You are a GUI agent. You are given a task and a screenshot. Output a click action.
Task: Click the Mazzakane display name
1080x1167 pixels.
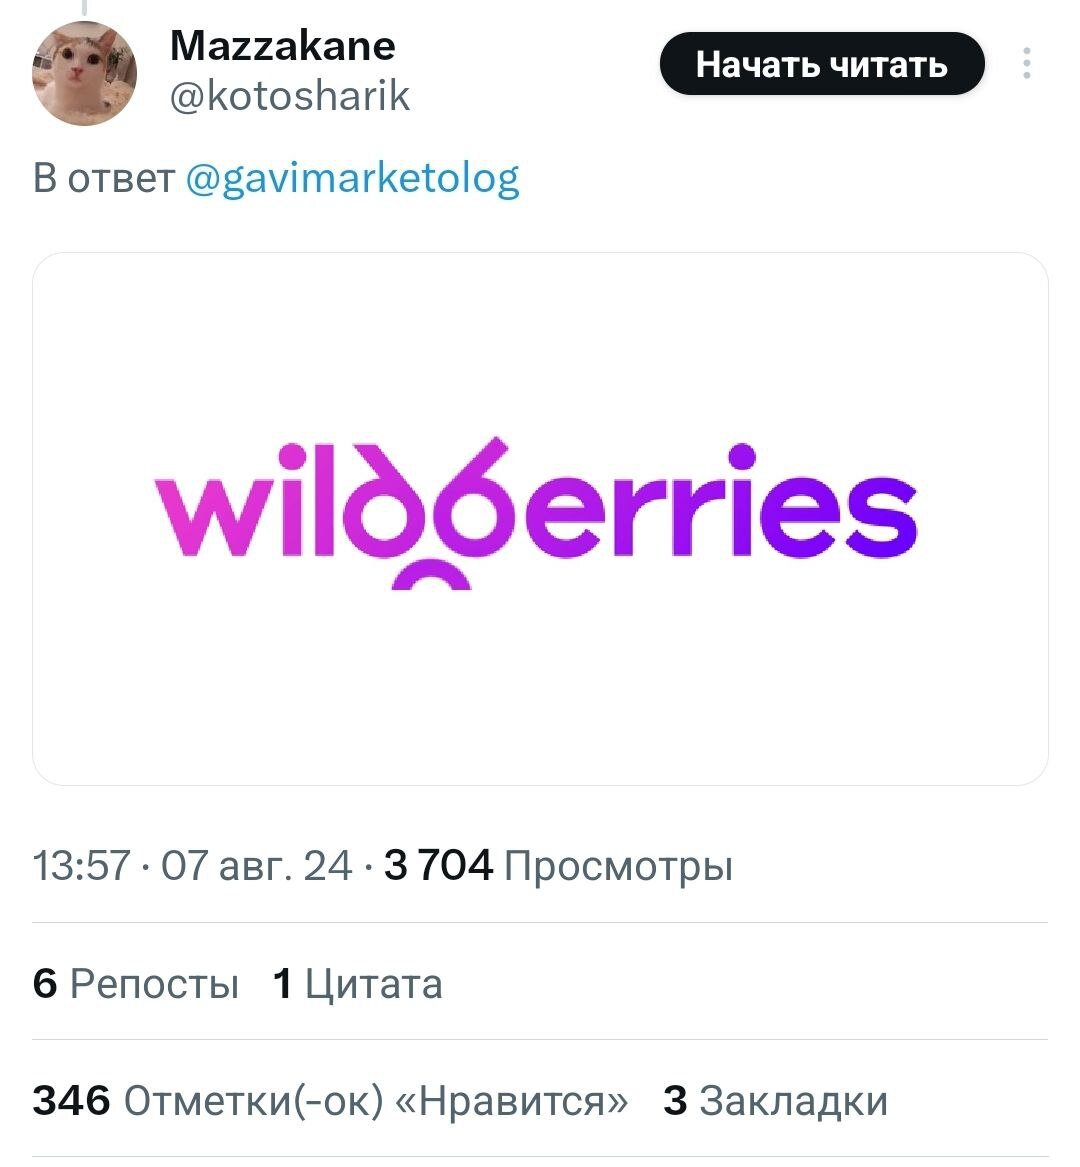(283, 45)
